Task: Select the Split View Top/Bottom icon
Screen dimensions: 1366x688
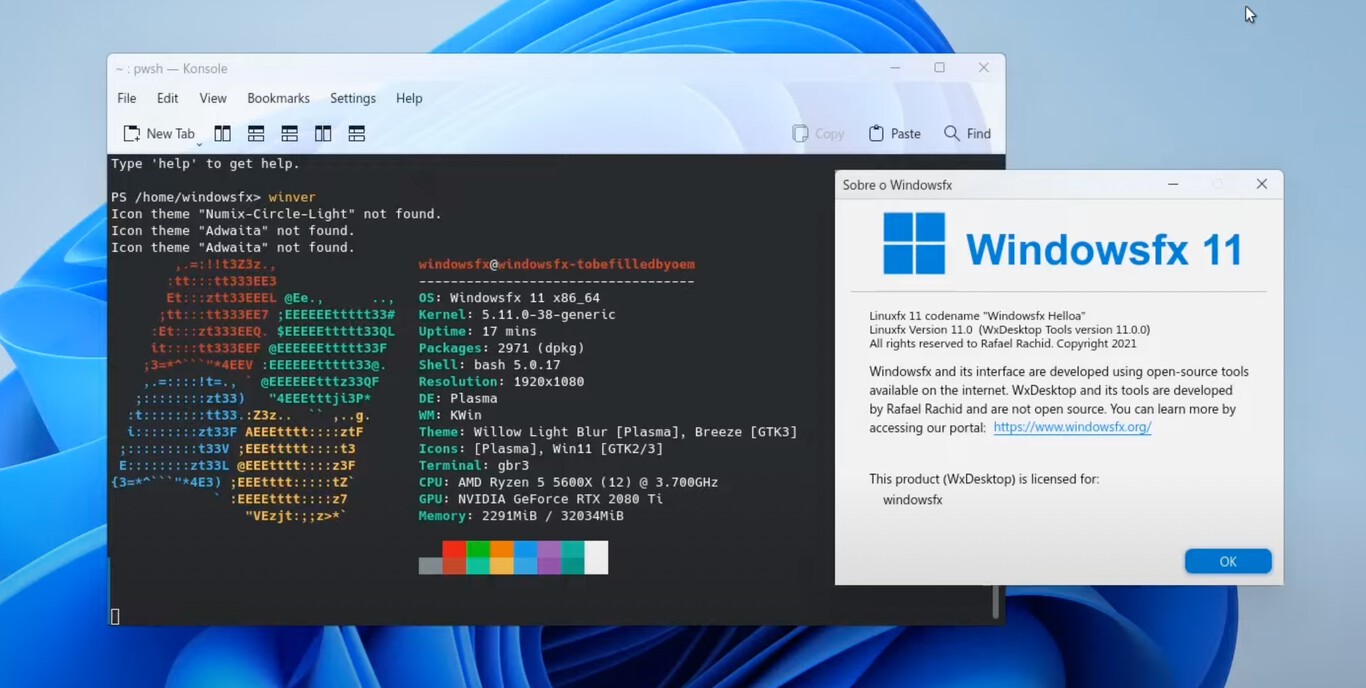Action: tap(255, 133)
